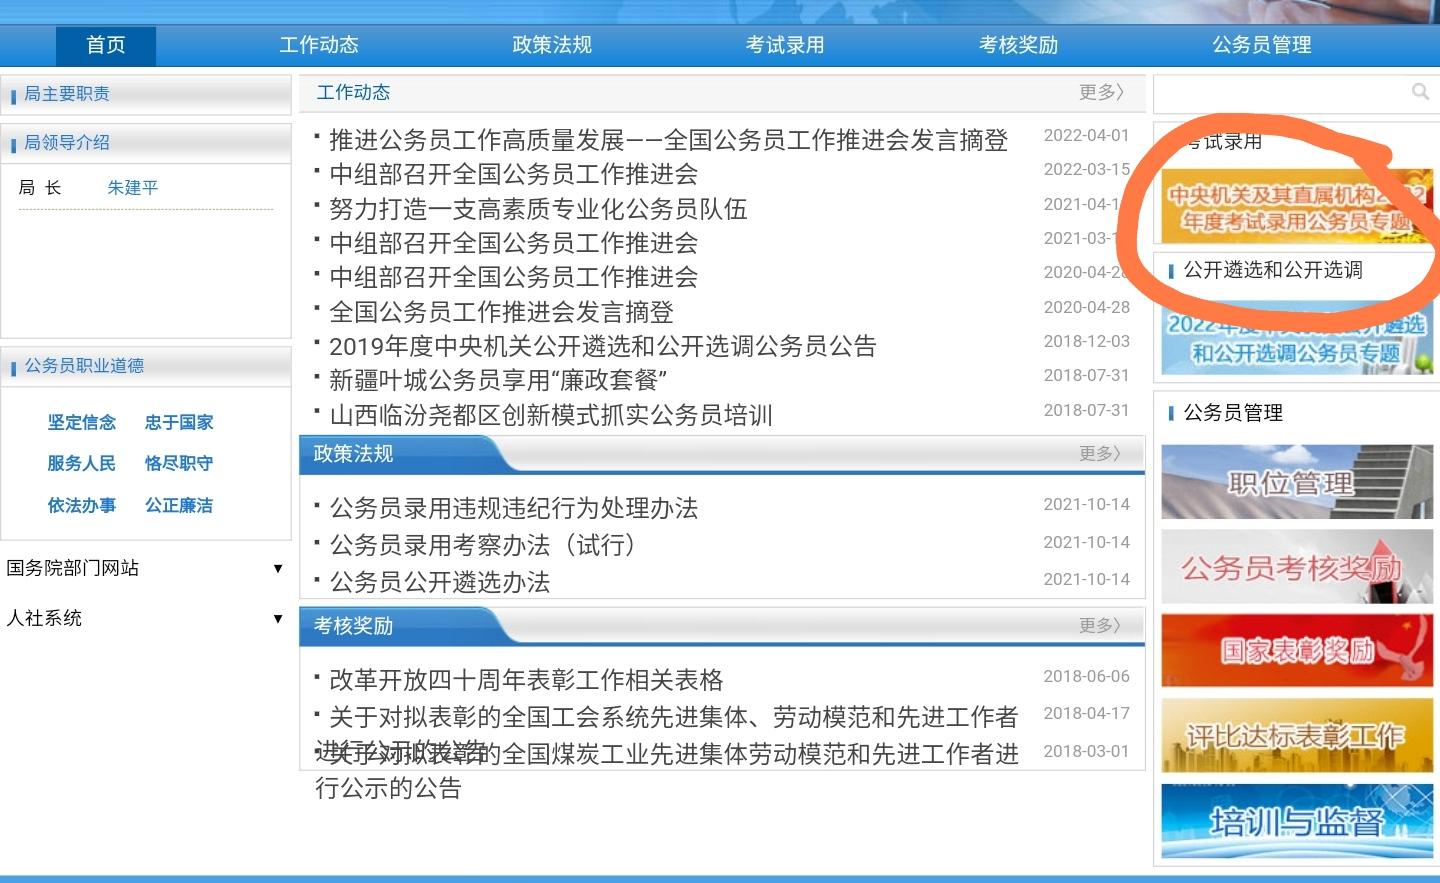Image resolution: width=1440 pixels, height=883 pixels.
Task: Open 公开遴选和公开选调公务员专题 banner
Action: click(1297, 338)
